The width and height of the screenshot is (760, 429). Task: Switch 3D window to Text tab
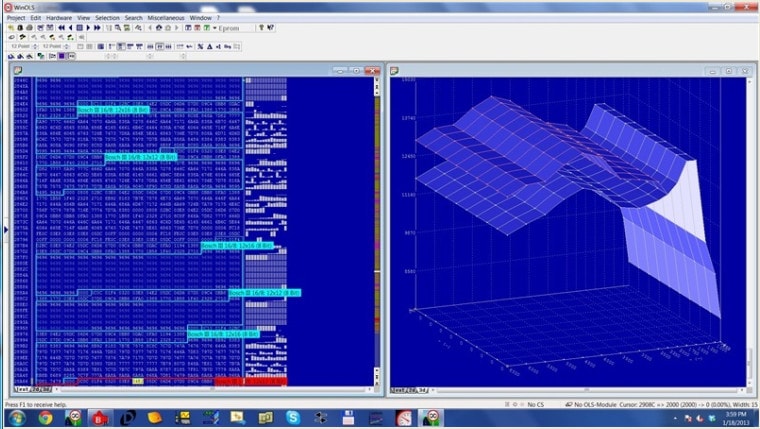[397, 390]
